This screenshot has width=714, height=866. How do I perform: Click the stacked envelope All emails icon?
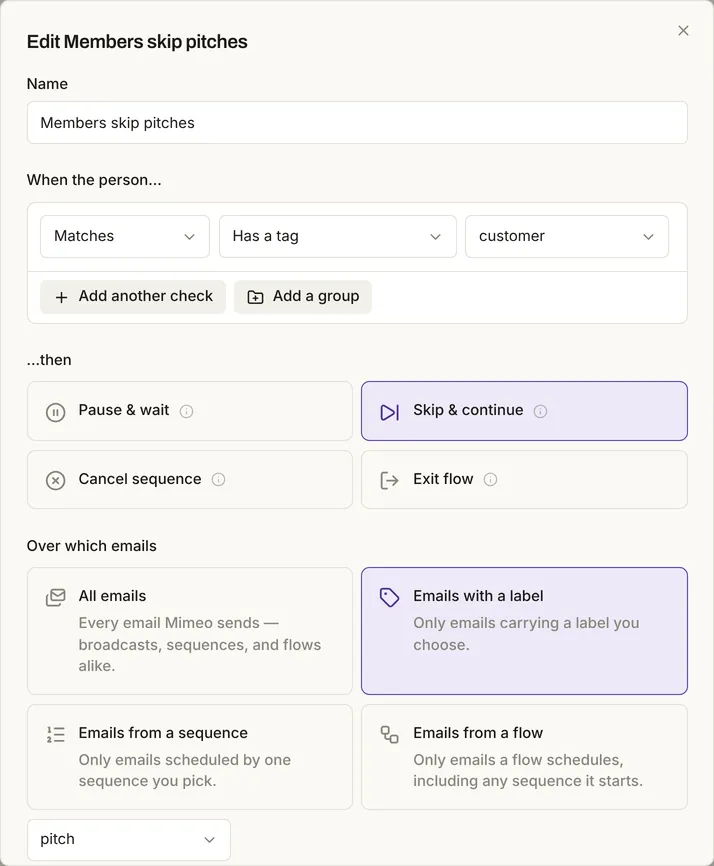click(x=55, y=598)
